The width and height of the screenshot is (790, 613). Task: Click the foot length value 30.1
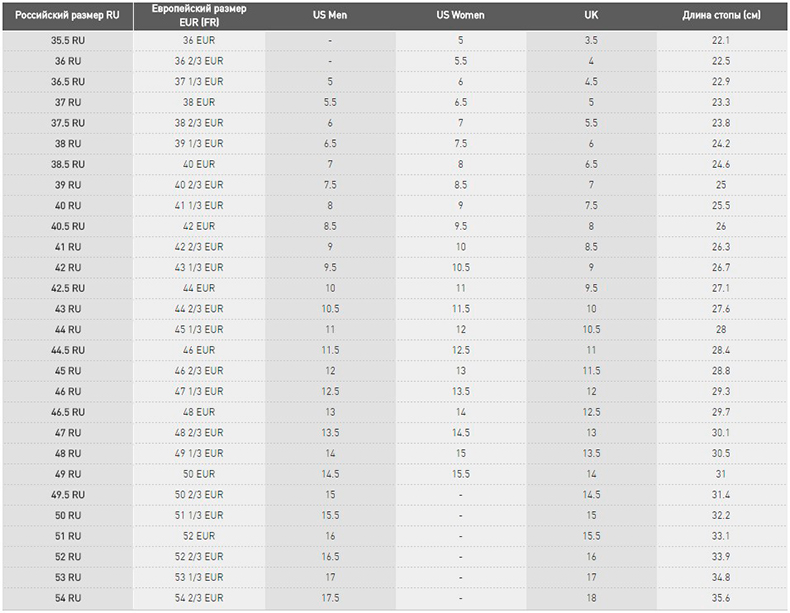coord(721,433)
